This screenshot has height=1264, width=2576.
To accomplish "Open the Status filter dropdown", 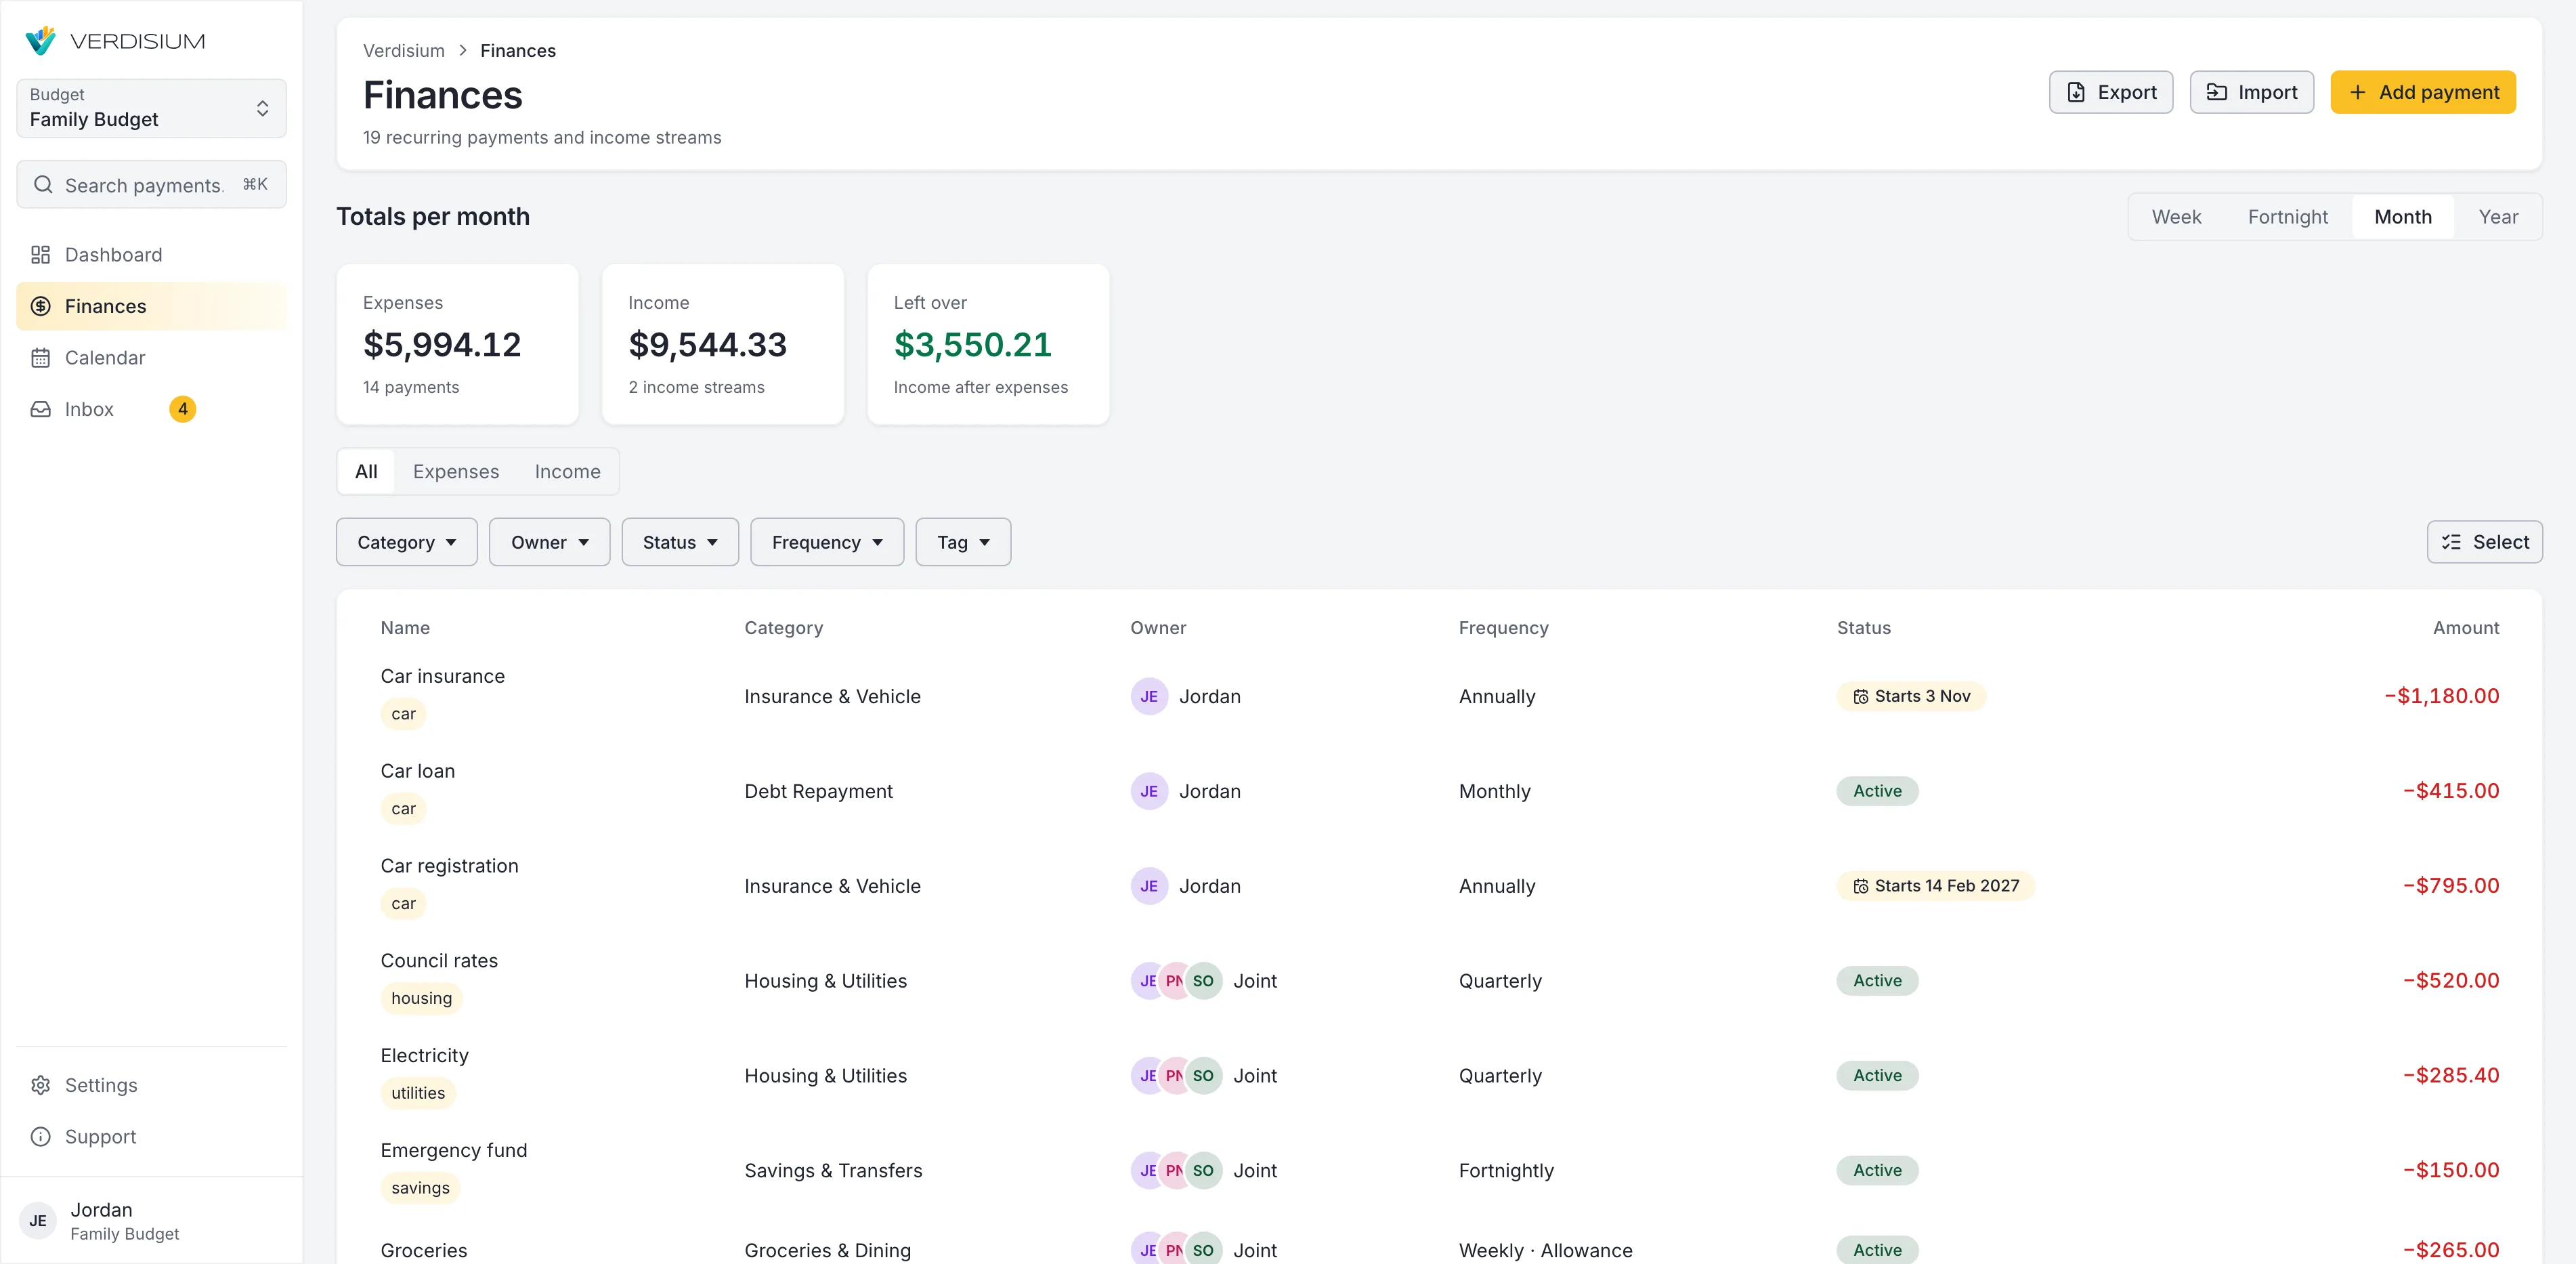I will click(680, 542).
